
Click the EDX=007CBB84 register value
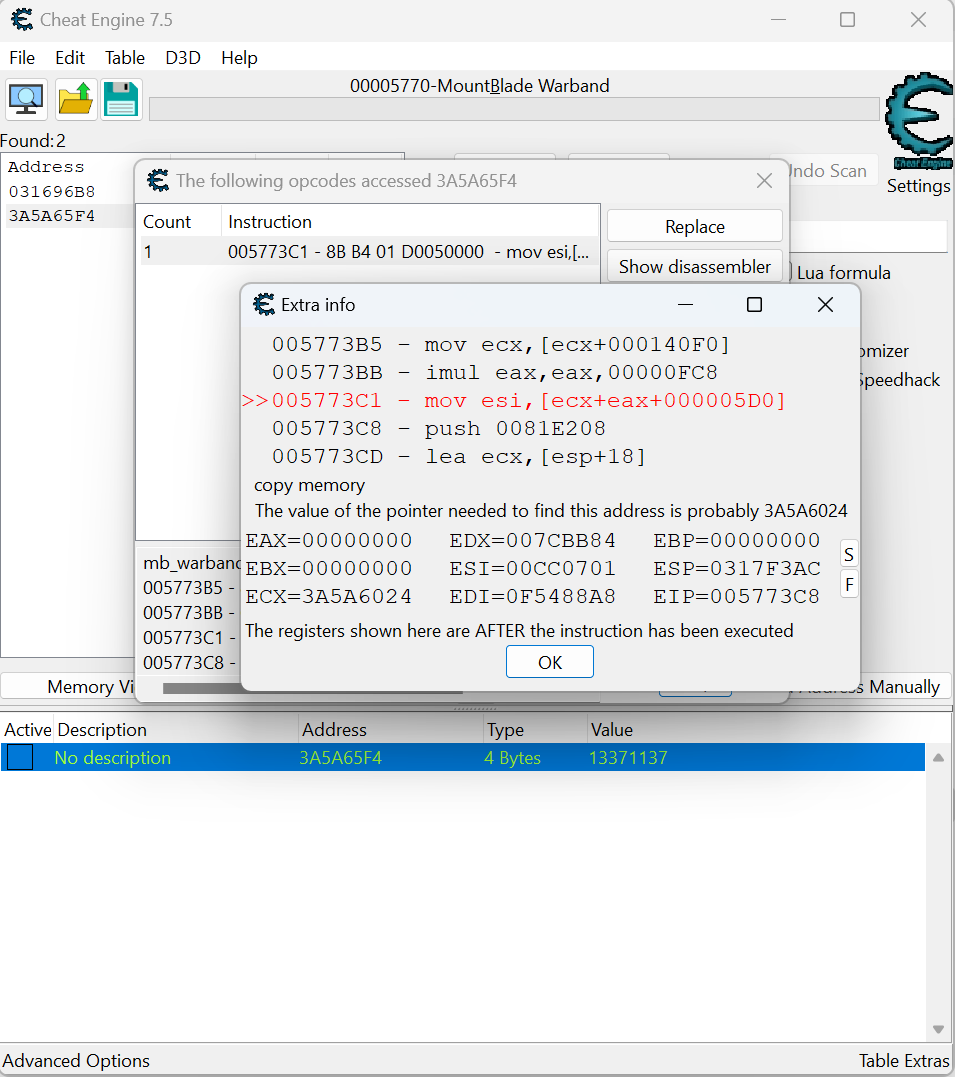tap(532, 541)
